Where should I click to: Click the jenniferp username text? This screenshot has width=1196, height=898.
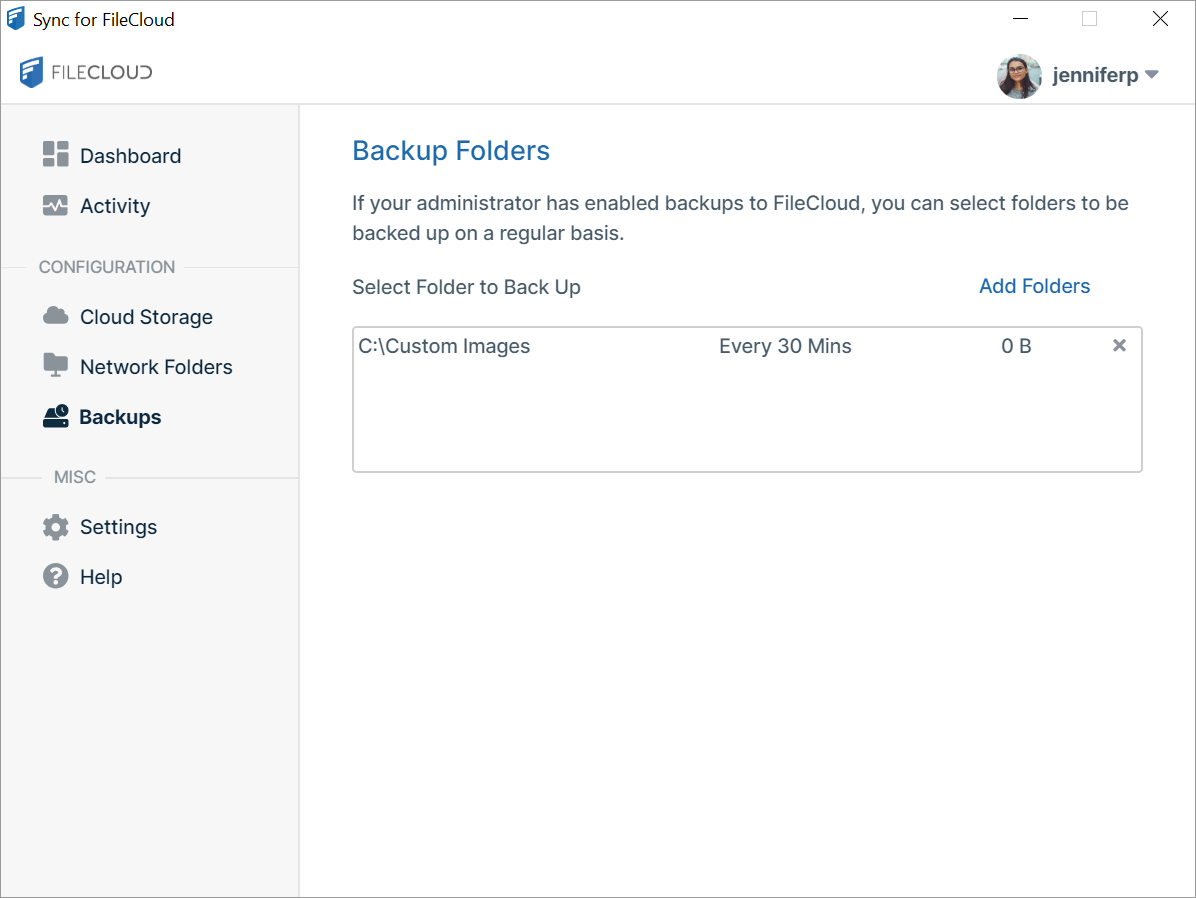[x=1095, y=76]
